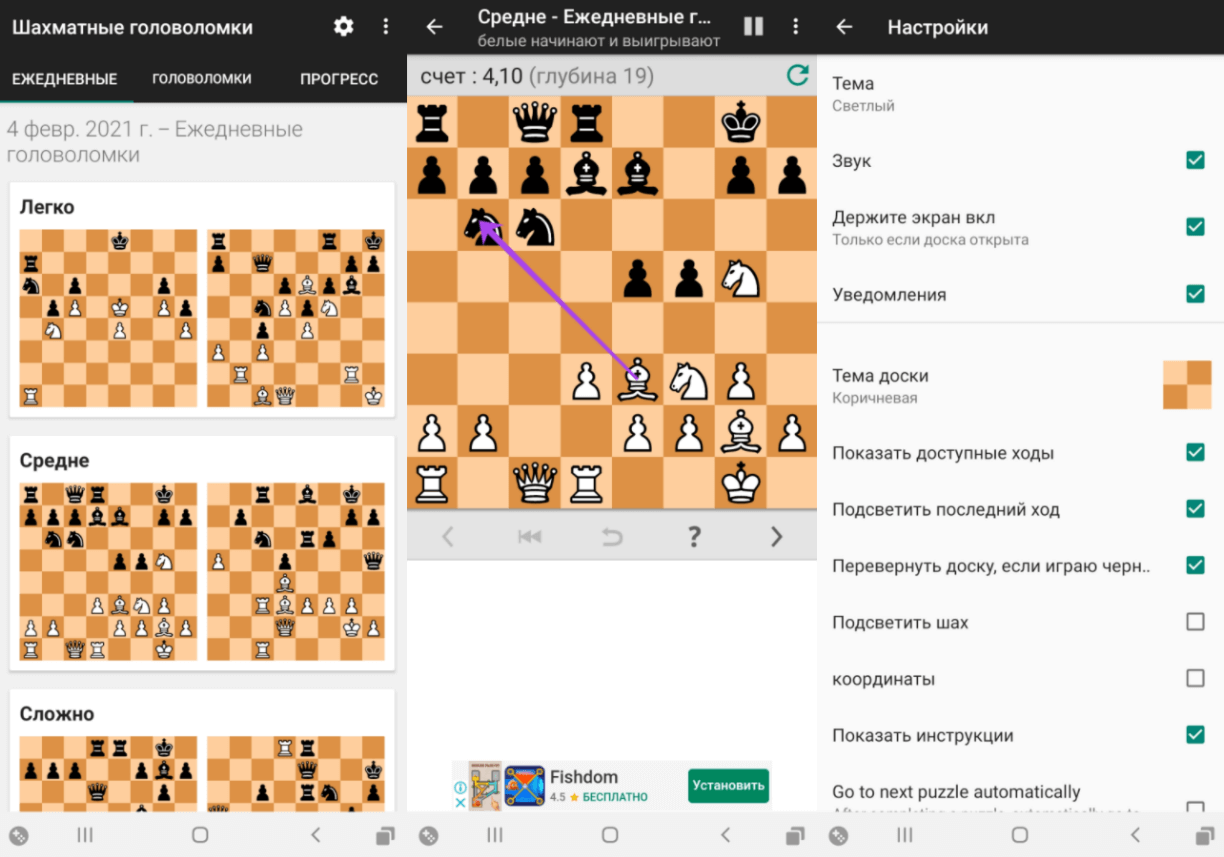Go back from the Настройки screen
Screen dimensions: 1224x857
tap(844, 27)
